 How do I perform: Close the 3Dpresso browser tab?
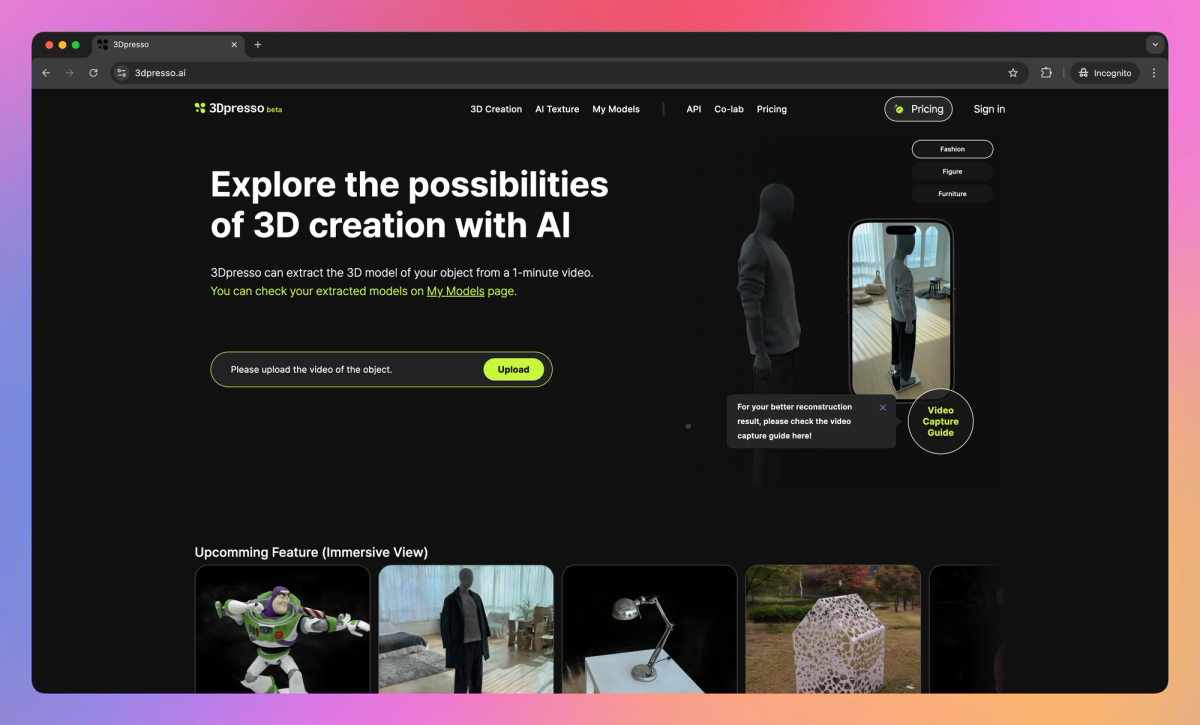pyautogui.click(x=235, y=45)
